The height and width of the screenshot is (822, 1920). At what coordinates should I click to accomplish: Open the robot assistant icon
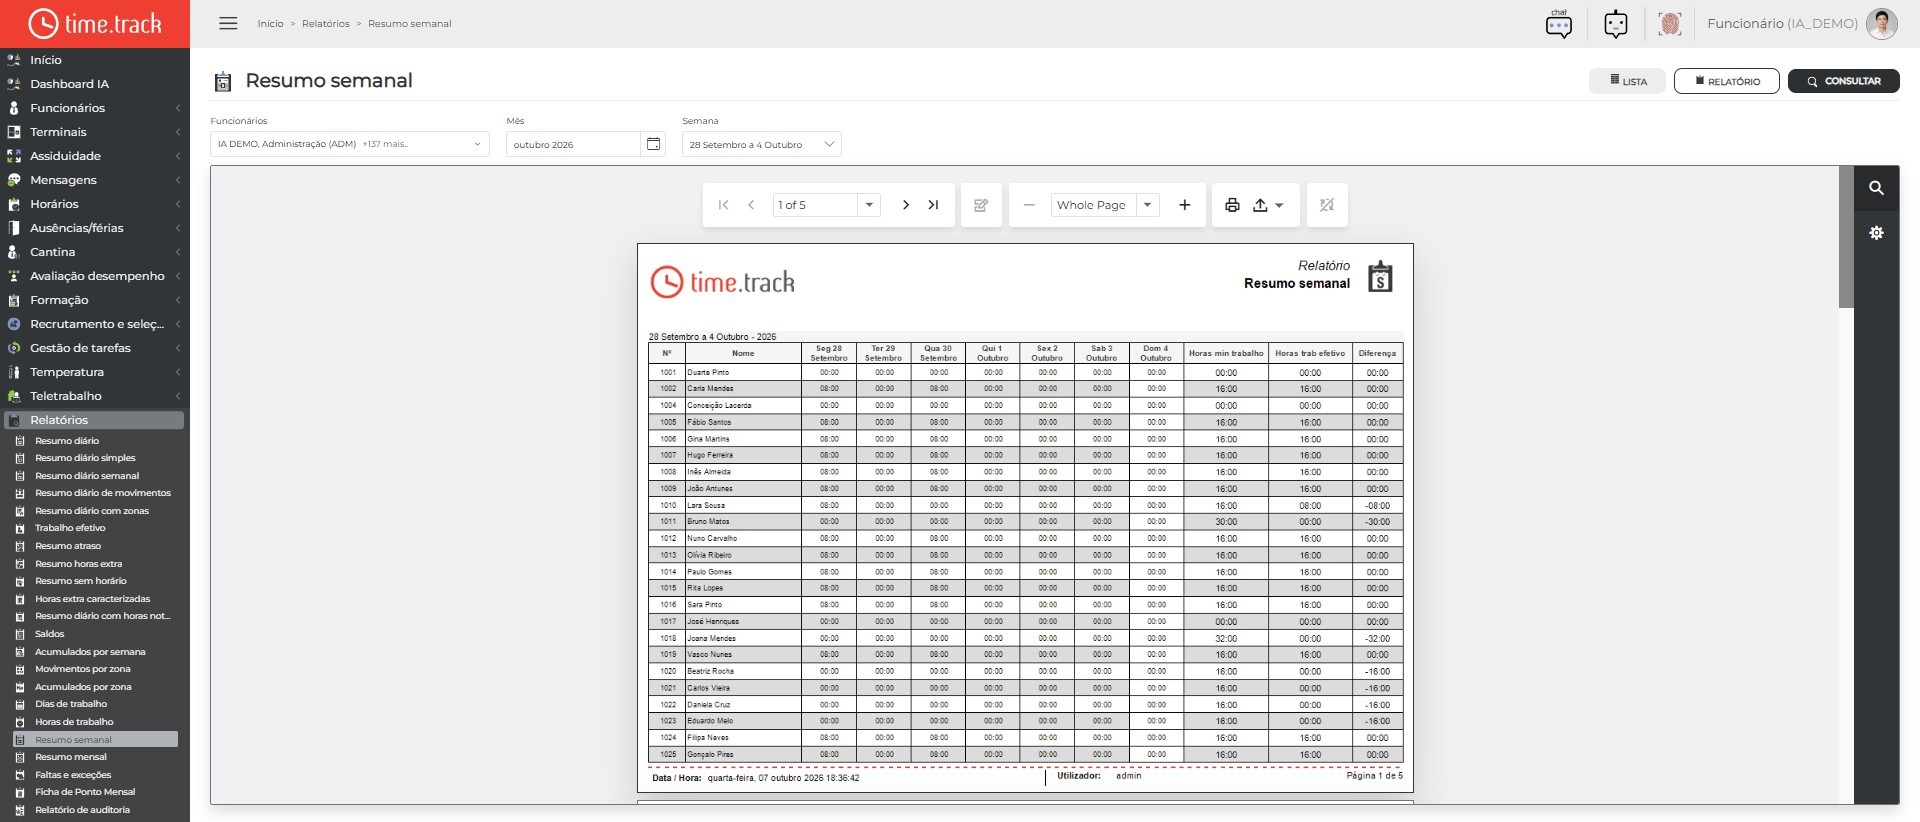[1615, 24]
